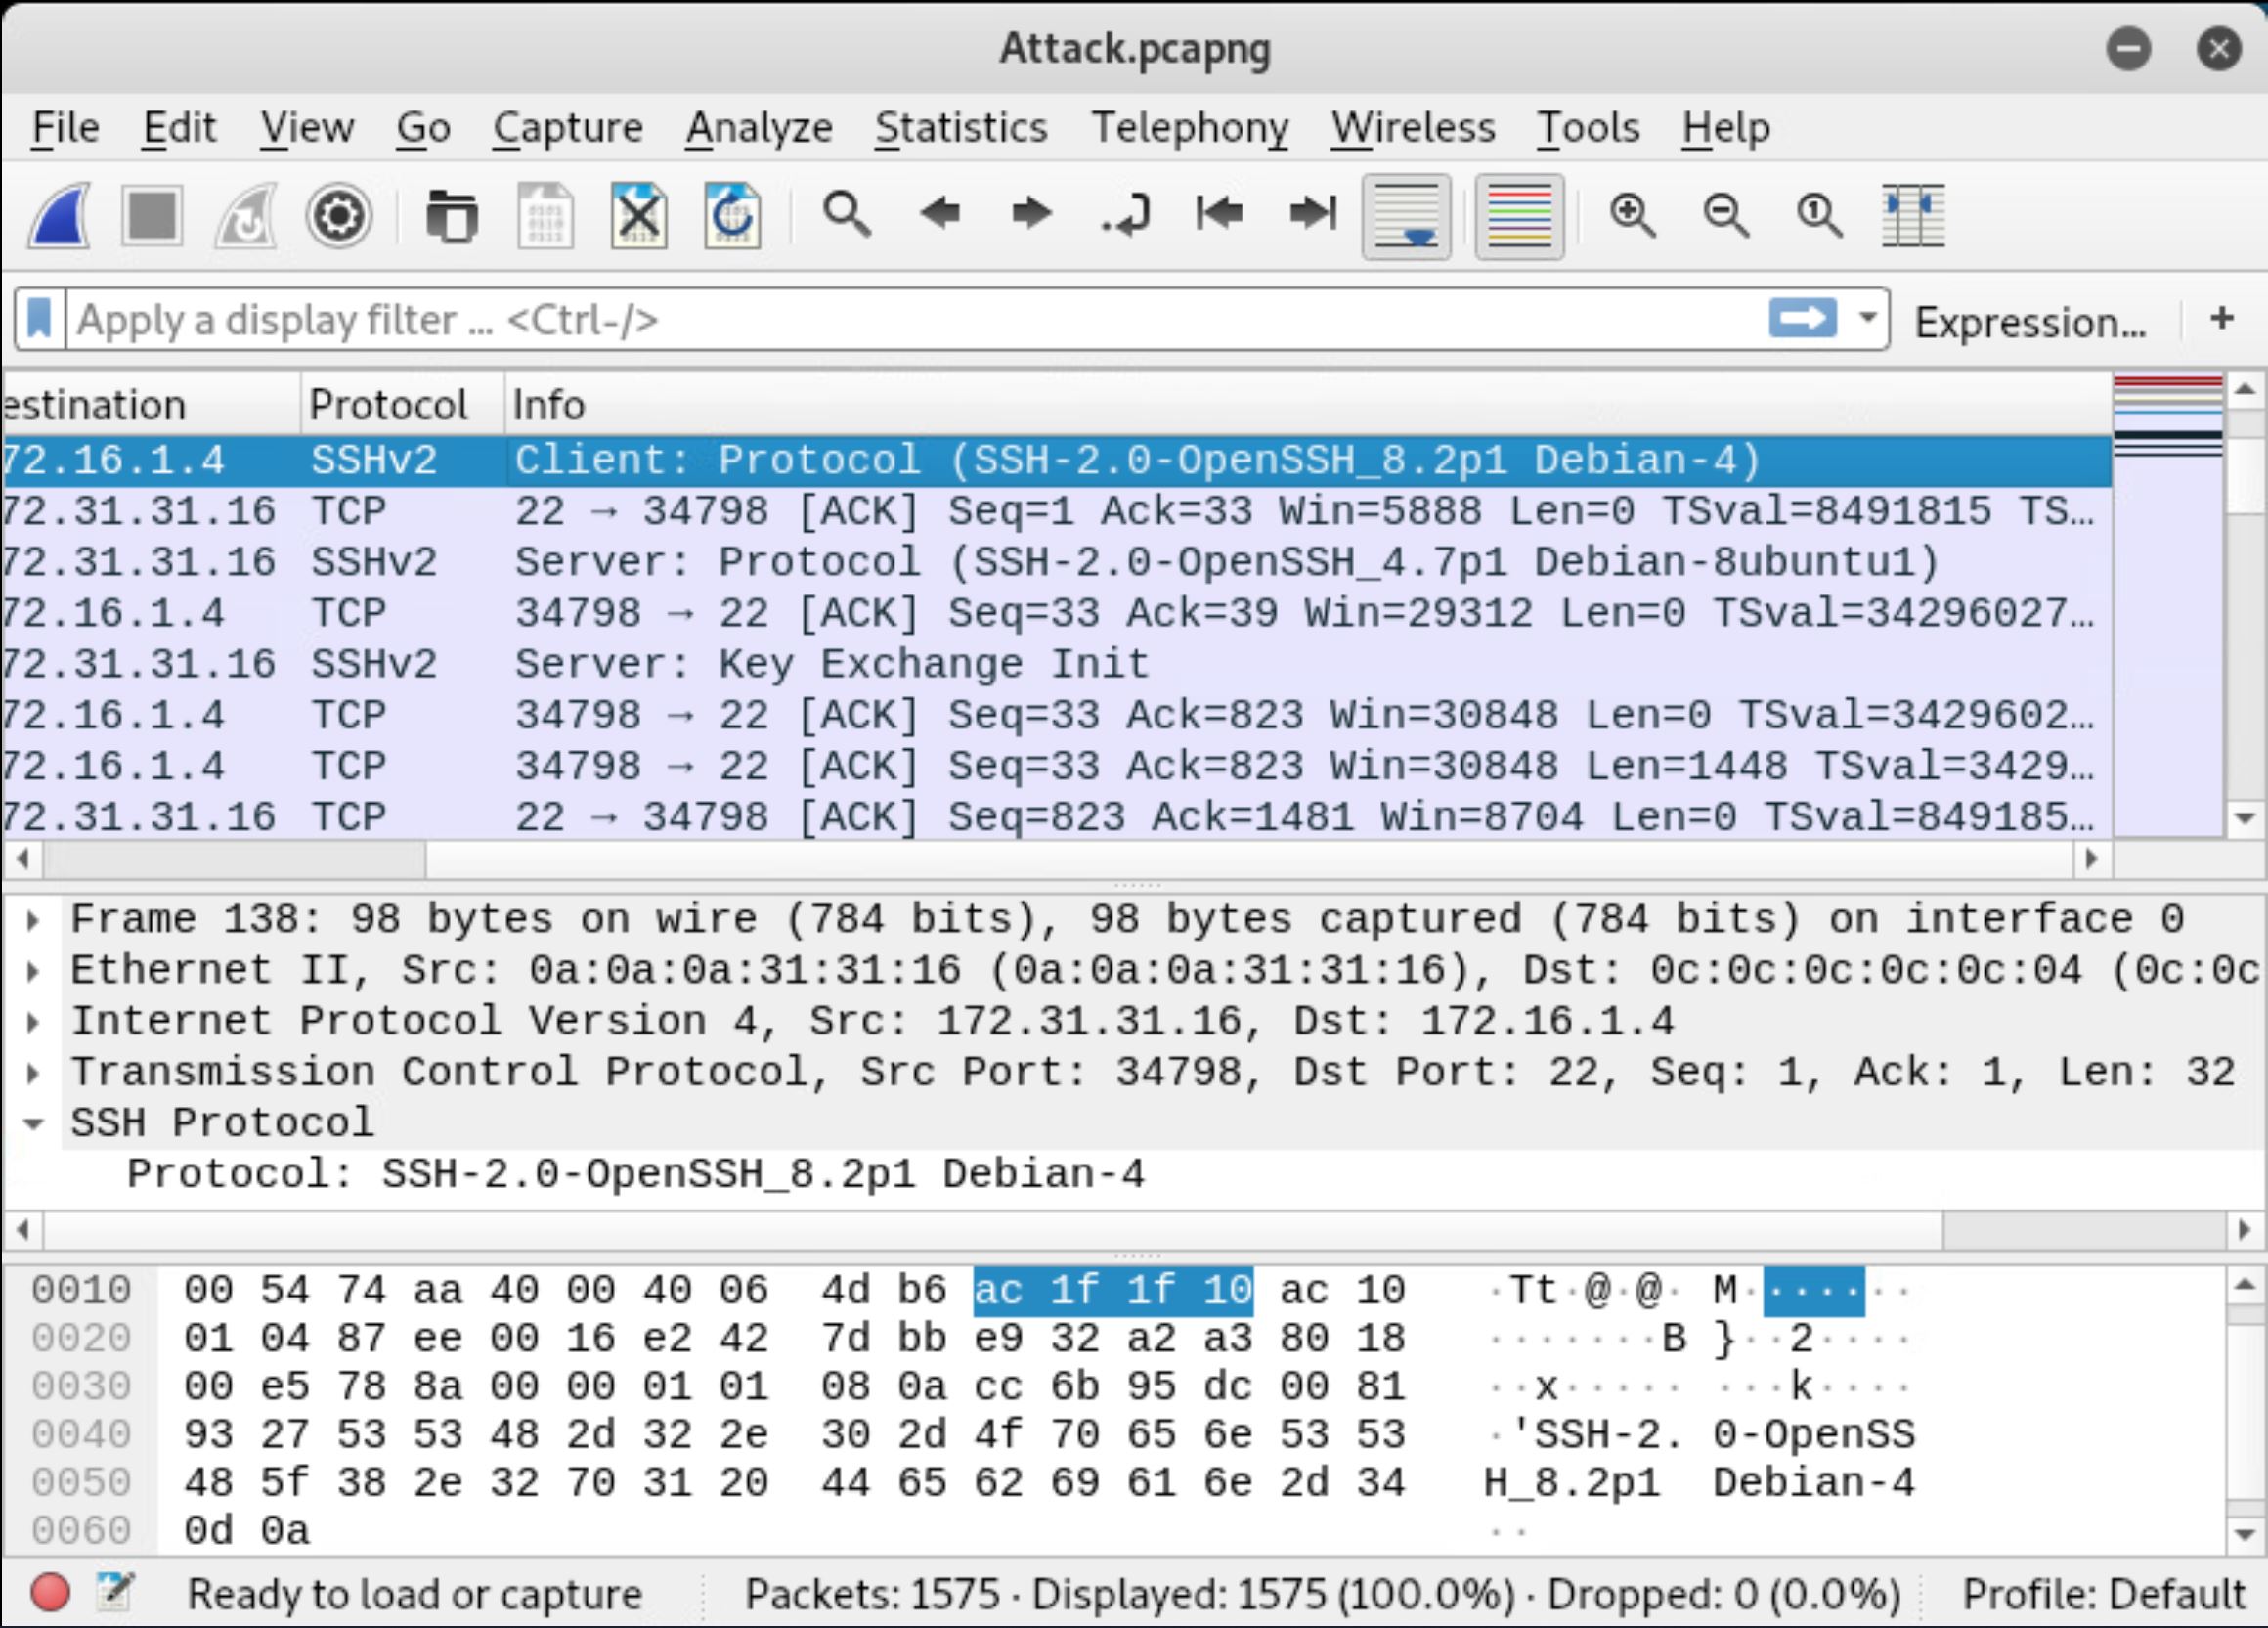Click the resize columns icon
The height and width of the screenshot is (1628, 2268).
pos(1912,215)
